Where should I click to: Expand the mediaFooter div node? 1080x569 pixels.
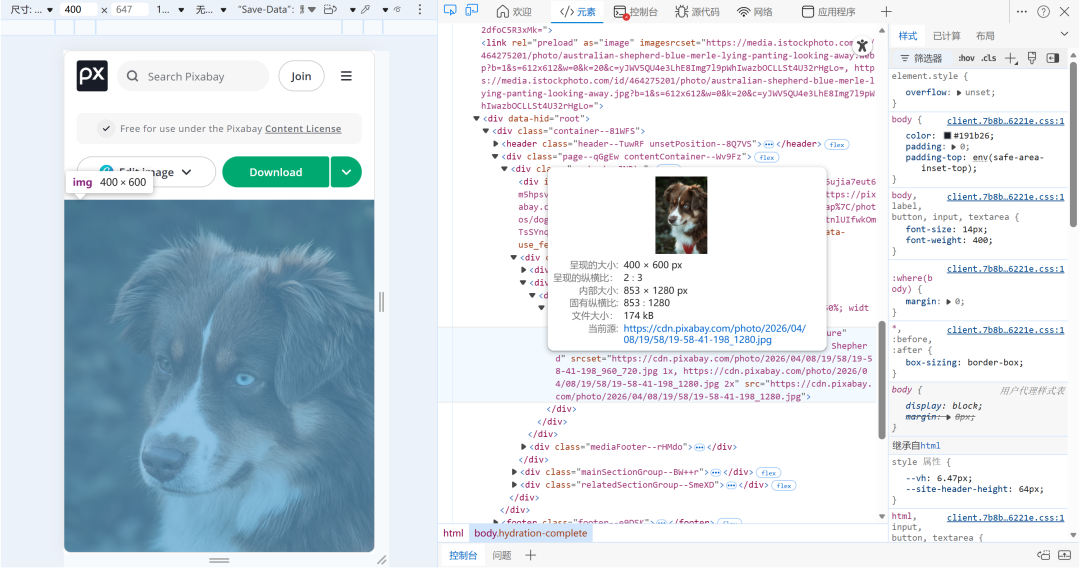524,447
